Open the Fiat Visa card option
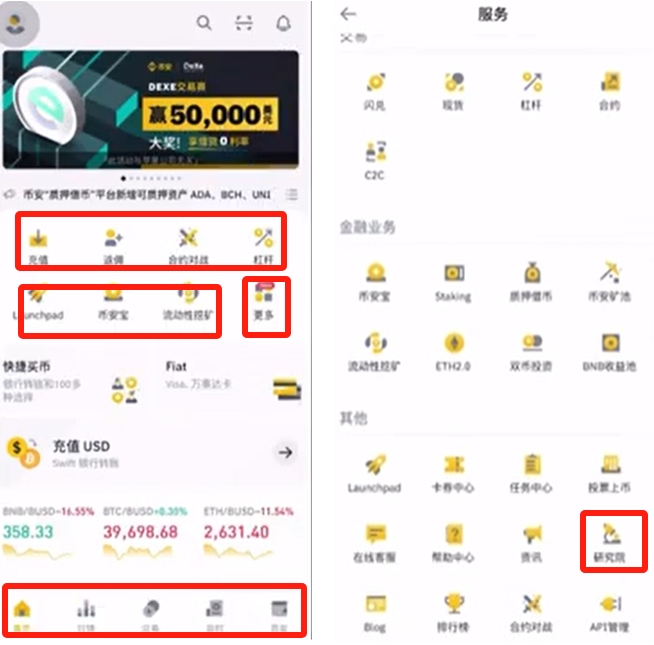Image resolution: width=654 pixels, height=645 pixels. tap(234, 383)
